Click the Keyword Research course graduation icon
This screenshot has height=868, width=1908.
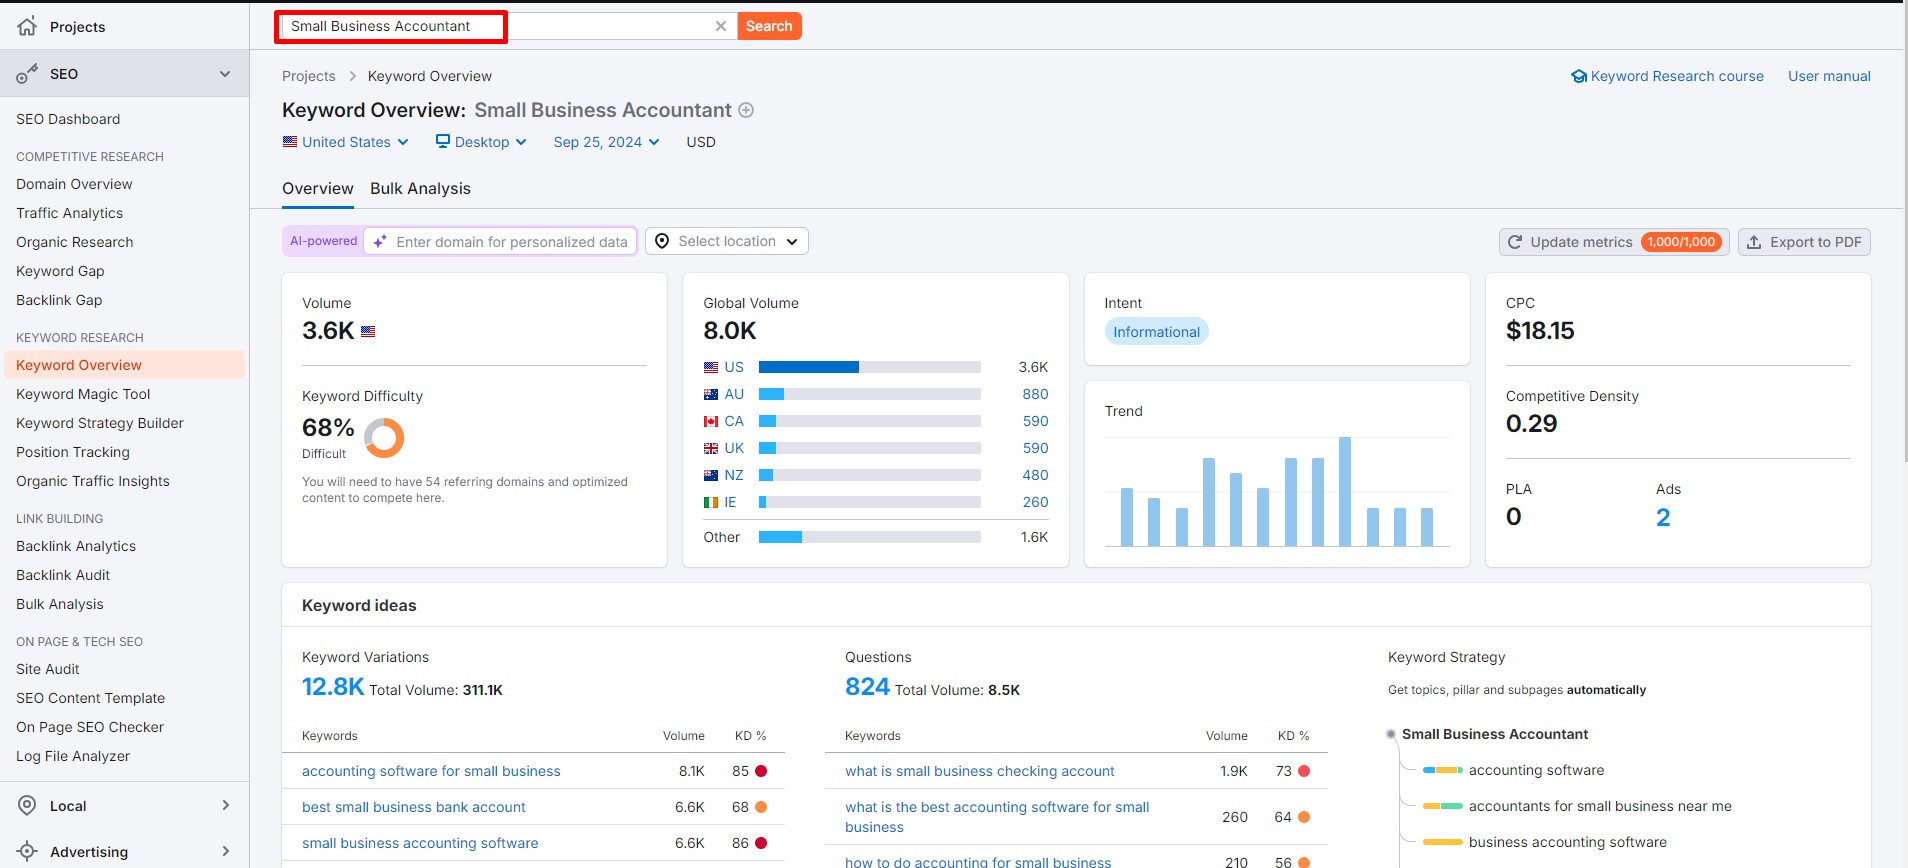coord(1579,76)
